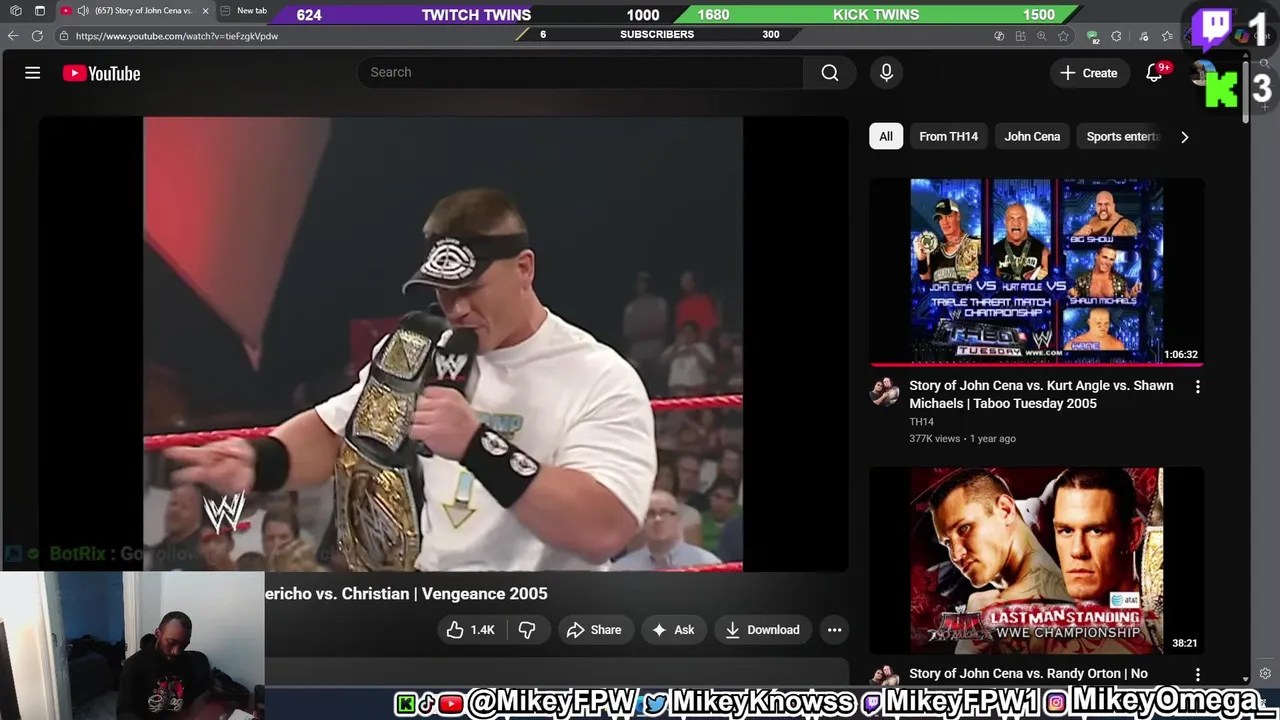Mute the tab using the speaker icon
The height and width of the screenshot is (720, 1280).
[82, 11]
